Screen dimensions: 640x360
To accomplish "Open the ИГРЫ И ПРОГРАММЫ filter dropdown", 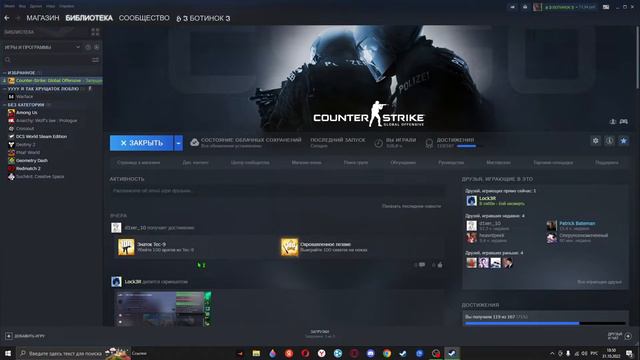I will (x=42, y=47).
